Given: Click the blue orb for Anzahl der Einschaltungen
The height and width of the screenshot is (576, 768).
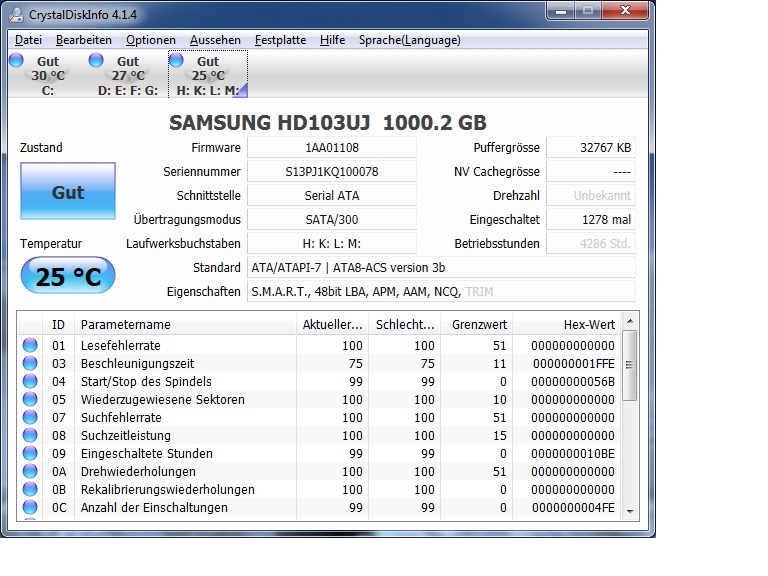Looking at the screenshot, I should click(30, 507).
